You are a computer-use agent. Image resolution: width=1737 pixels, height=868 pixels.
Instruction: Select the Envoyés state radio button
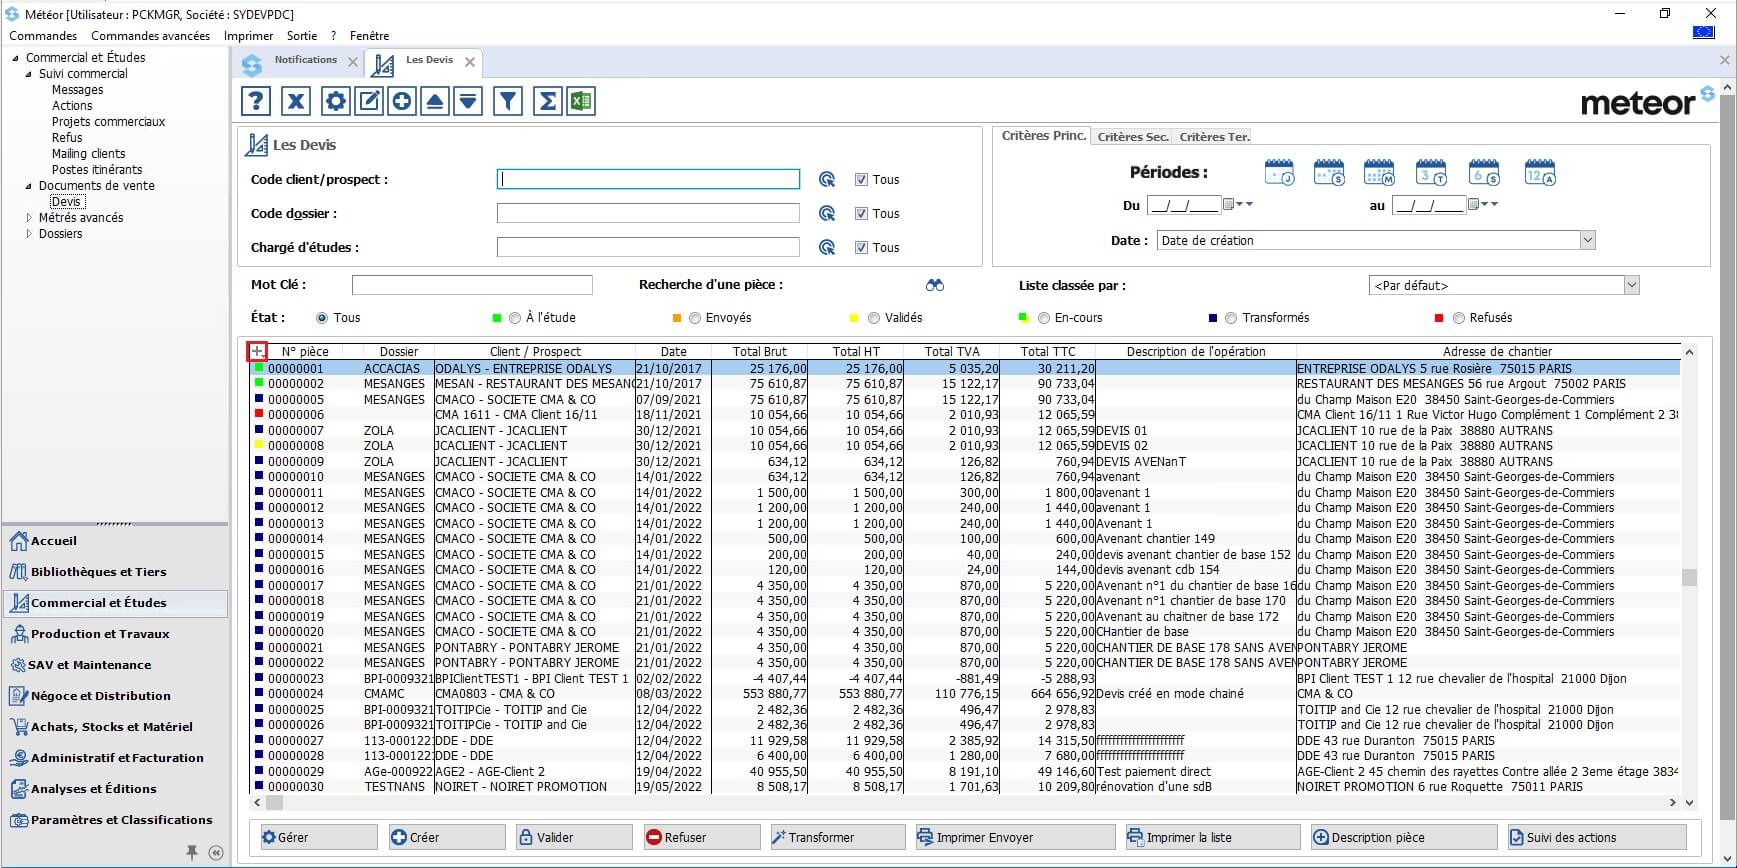[695, 318]
